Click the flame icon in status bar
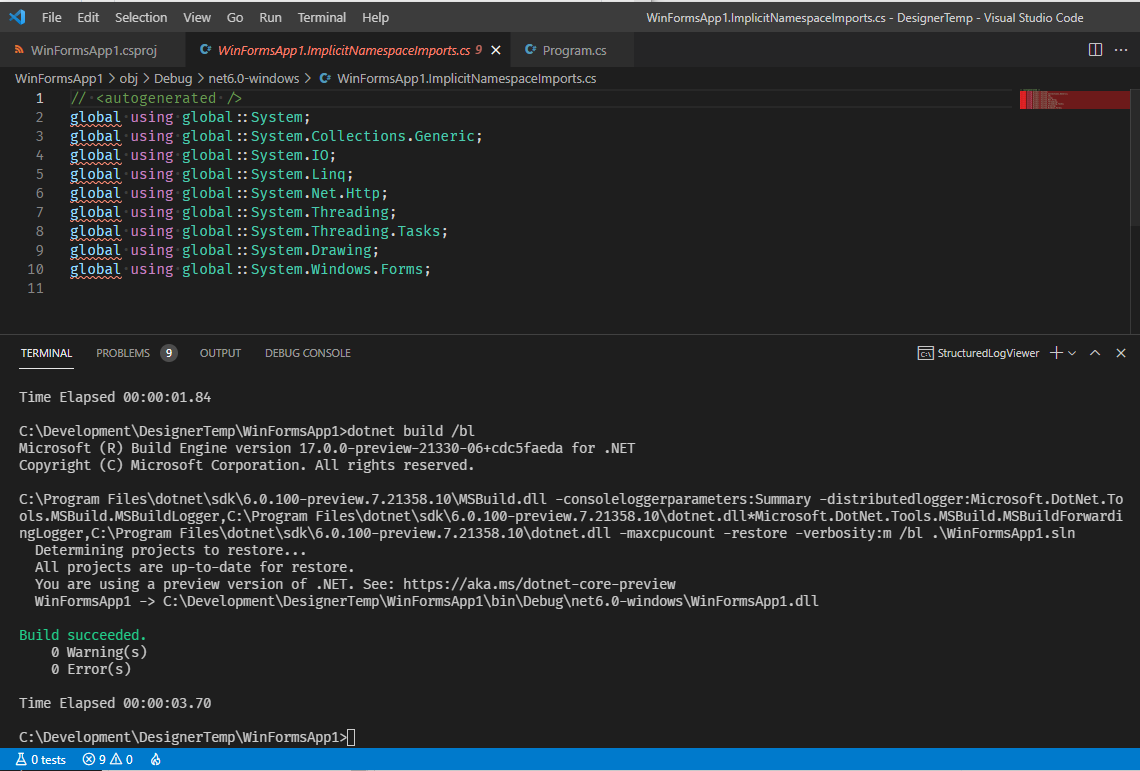Screen dimensions: 1140x771 tap(156, 759)
